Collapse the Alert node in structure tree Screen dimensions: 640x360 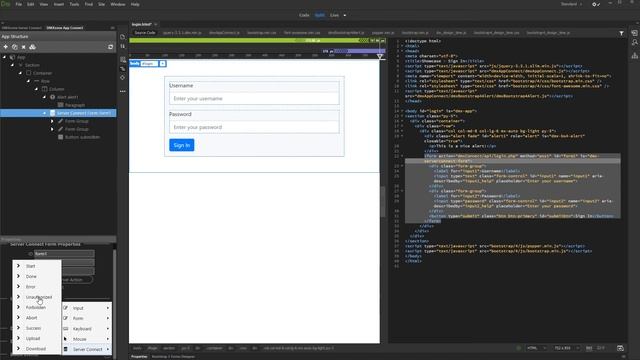click(x=44, y=97)
